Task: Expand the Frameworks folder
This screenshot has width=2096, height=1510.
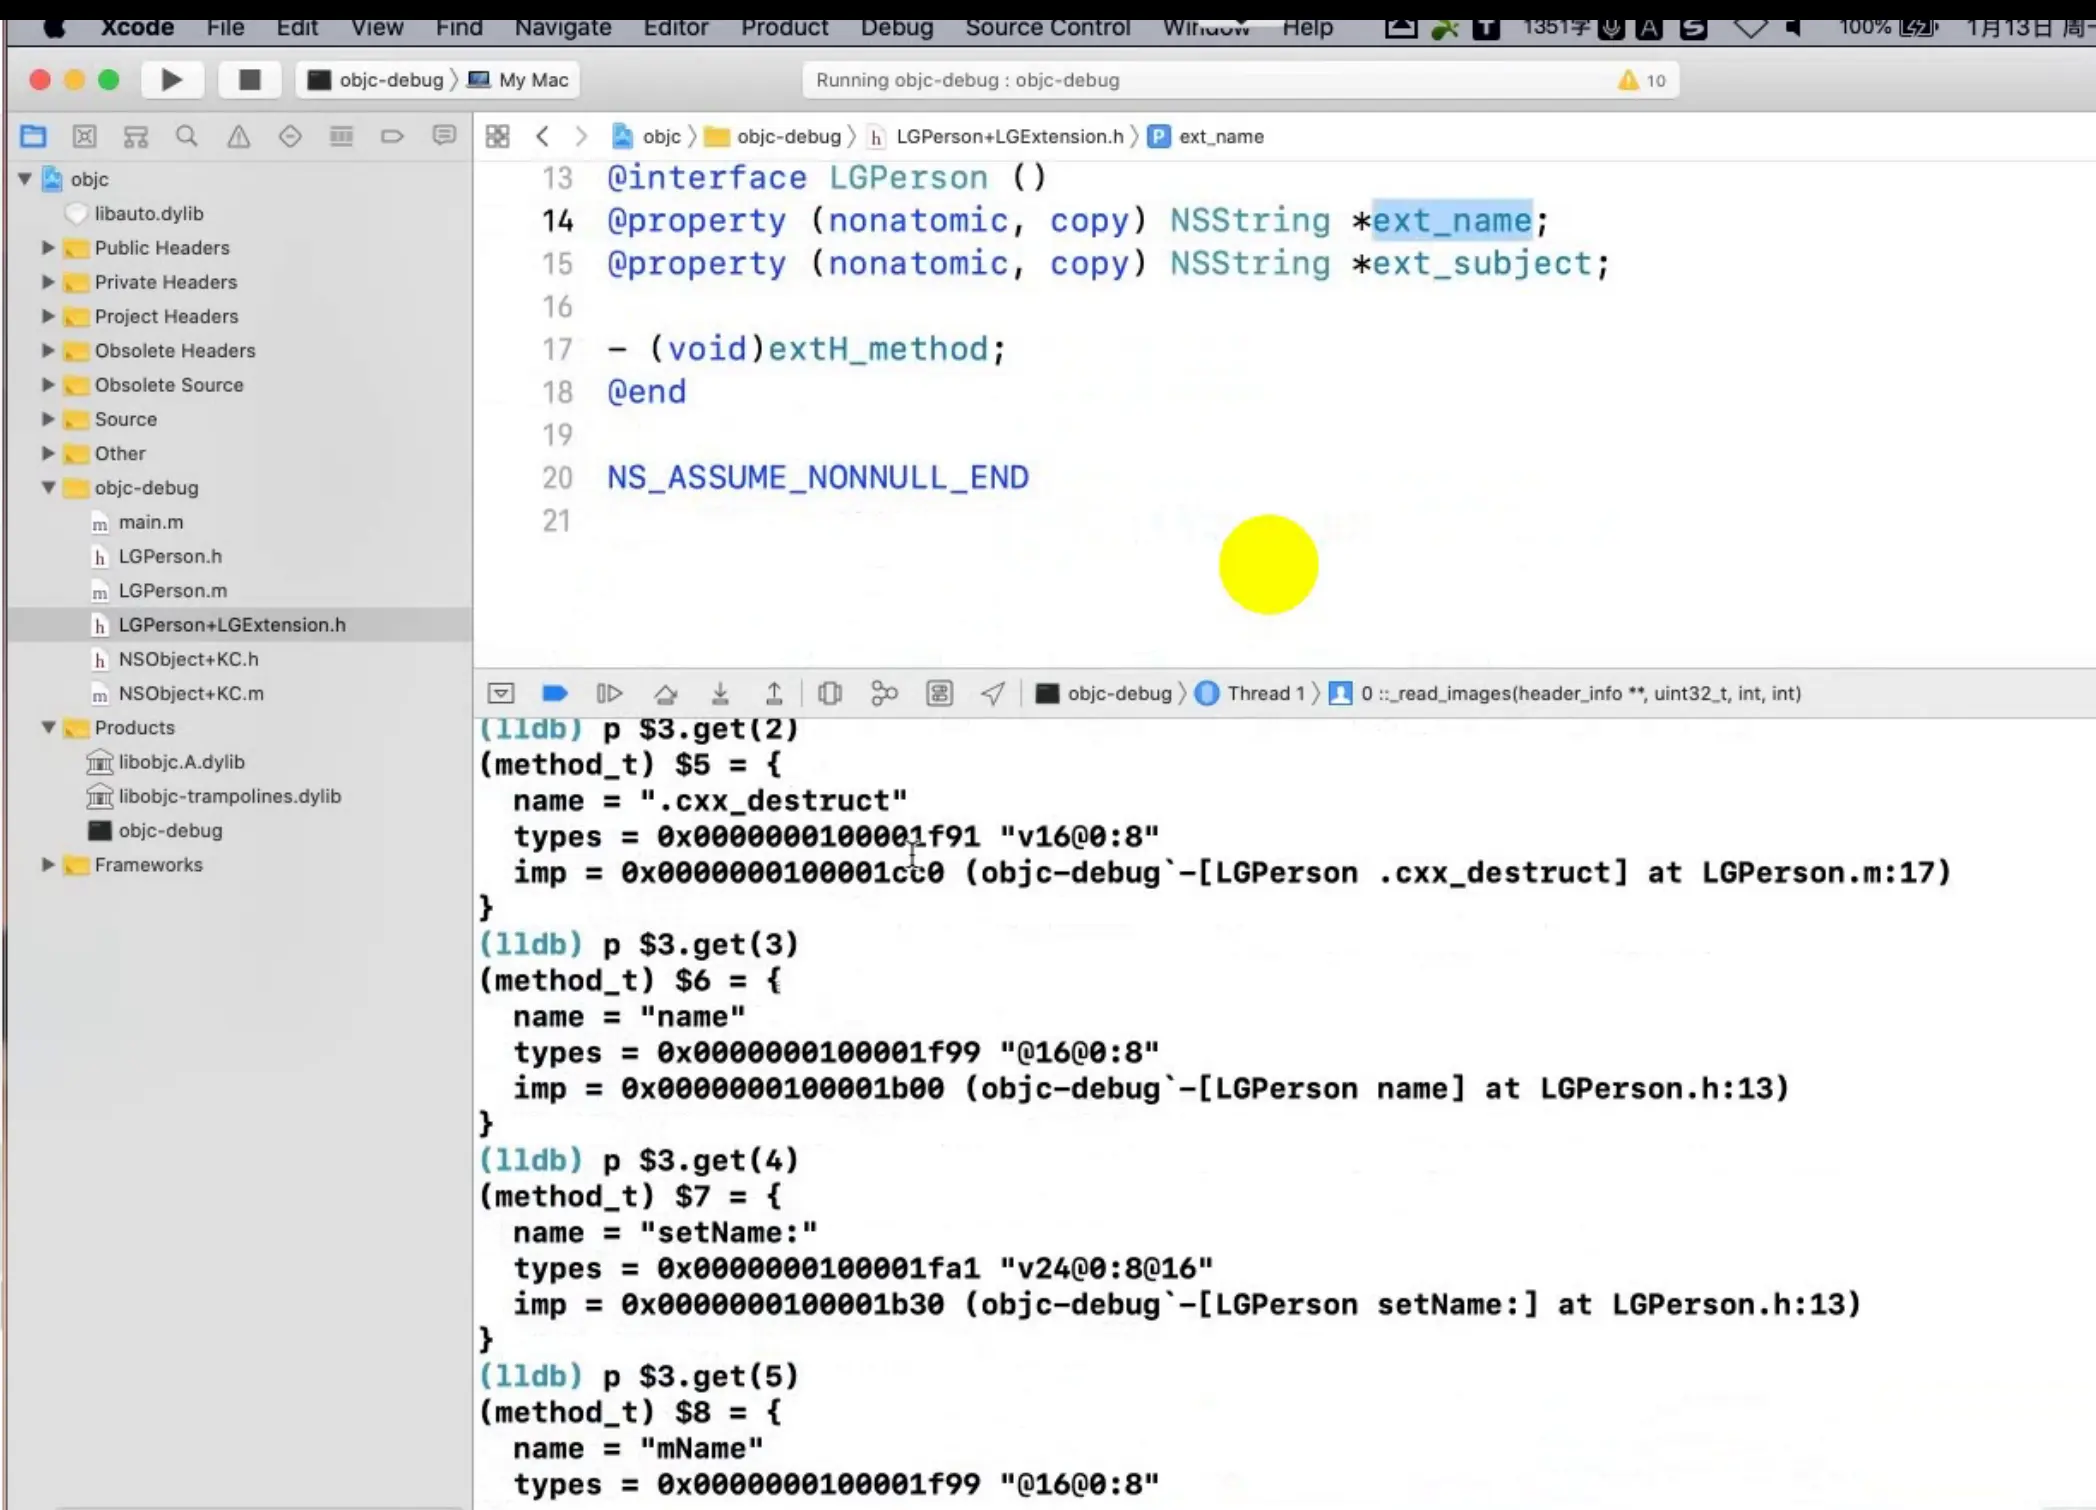Action: (47, 865)
